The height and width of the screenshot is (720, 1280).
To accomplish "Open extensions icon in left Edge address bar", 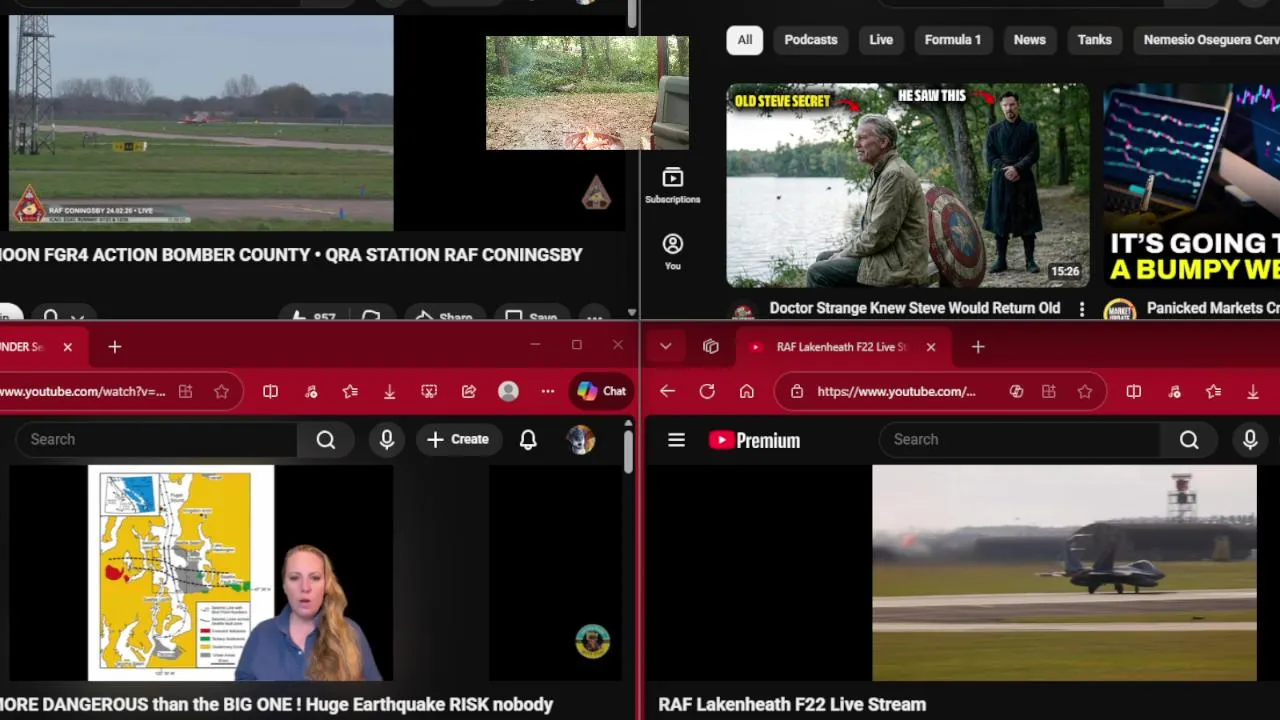I will (185, 392).
